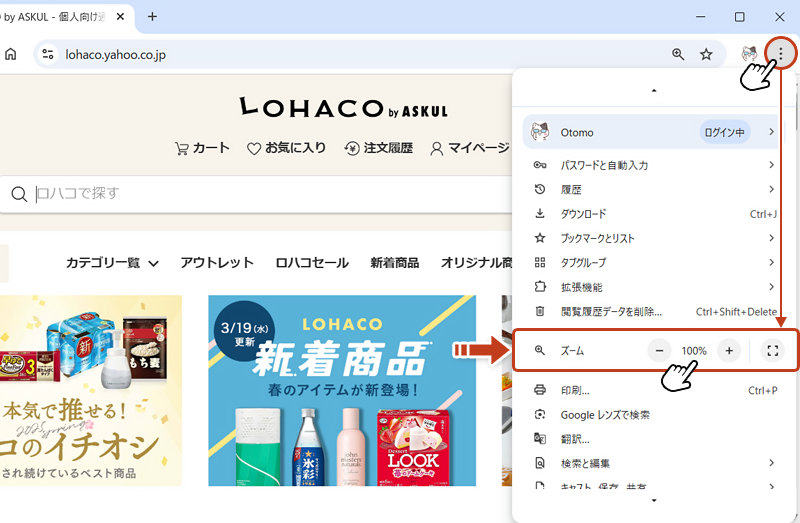Viewport: 800px width, 523px height.
Task: Open the アウトレット tab
Action: [217, 263]
